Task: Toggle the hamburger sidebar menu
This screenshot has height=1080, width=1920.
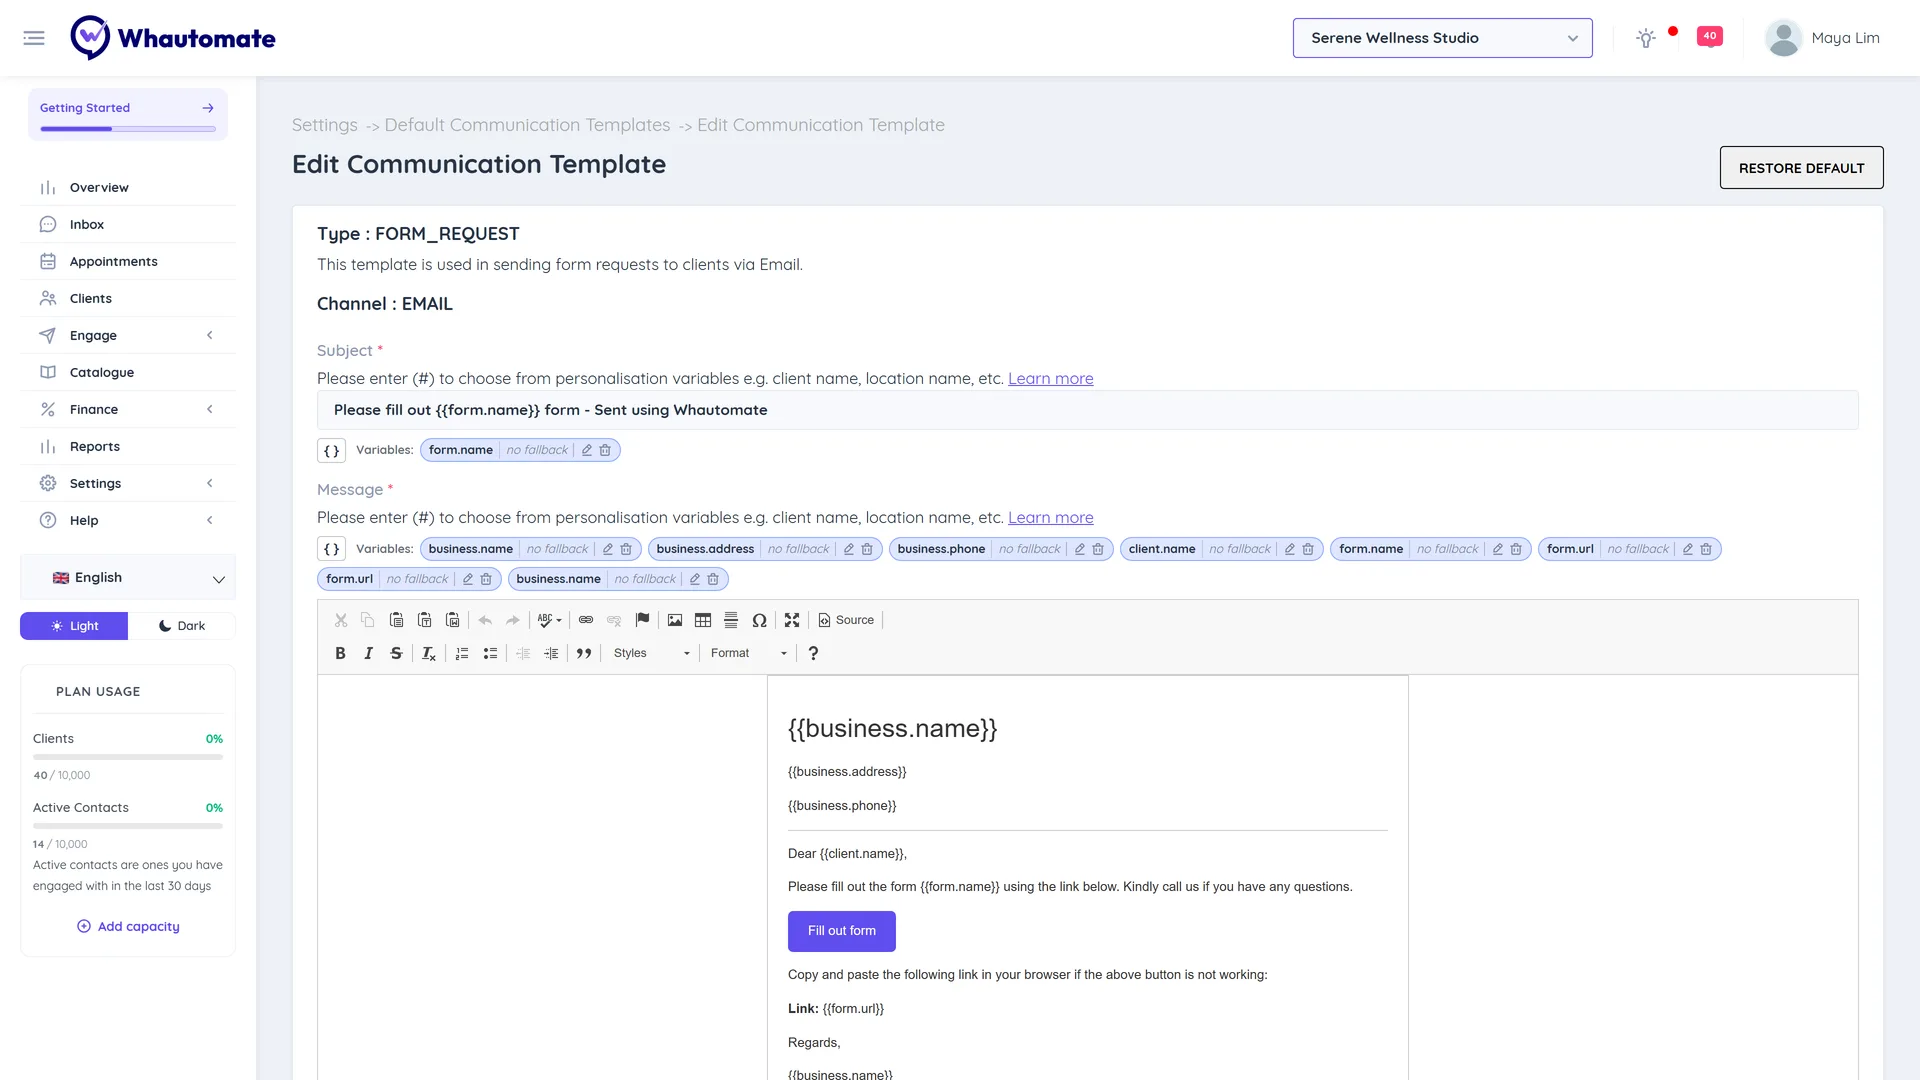Action: coord(34,38)
